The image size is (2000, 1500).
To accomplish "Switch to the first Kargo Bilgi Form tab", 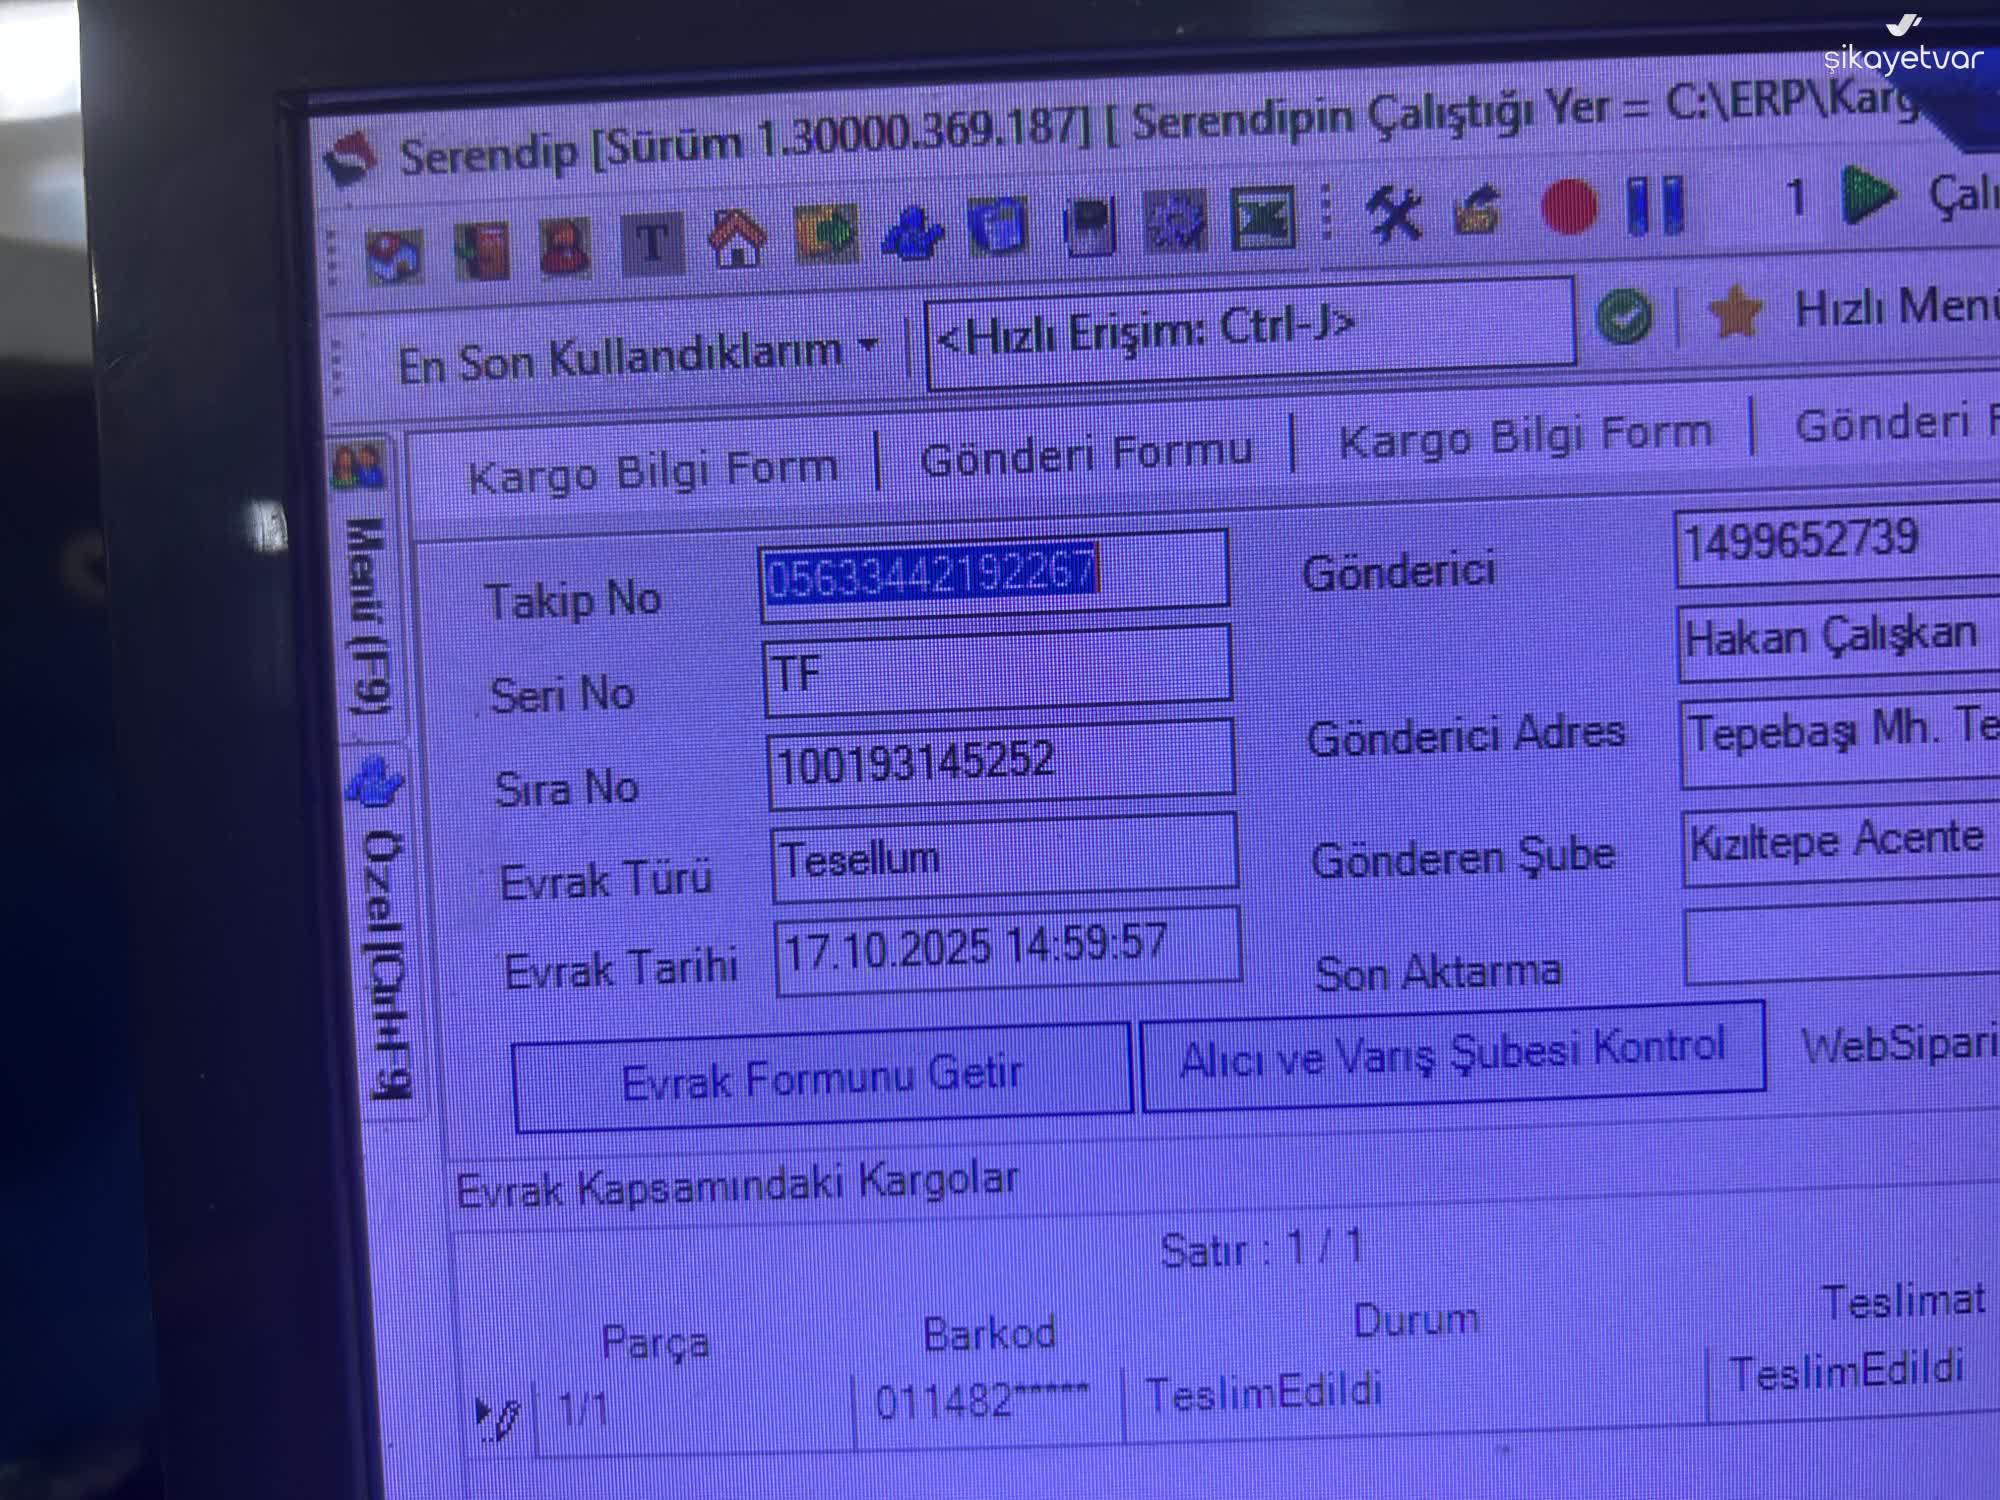I will coord(653,472).
